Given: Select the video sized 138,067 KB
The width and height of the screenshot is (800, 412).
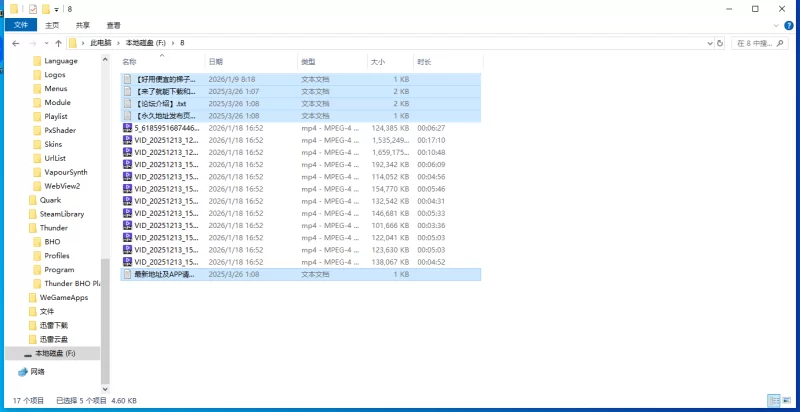Looking at the screenshot, I should pos(301,262).
